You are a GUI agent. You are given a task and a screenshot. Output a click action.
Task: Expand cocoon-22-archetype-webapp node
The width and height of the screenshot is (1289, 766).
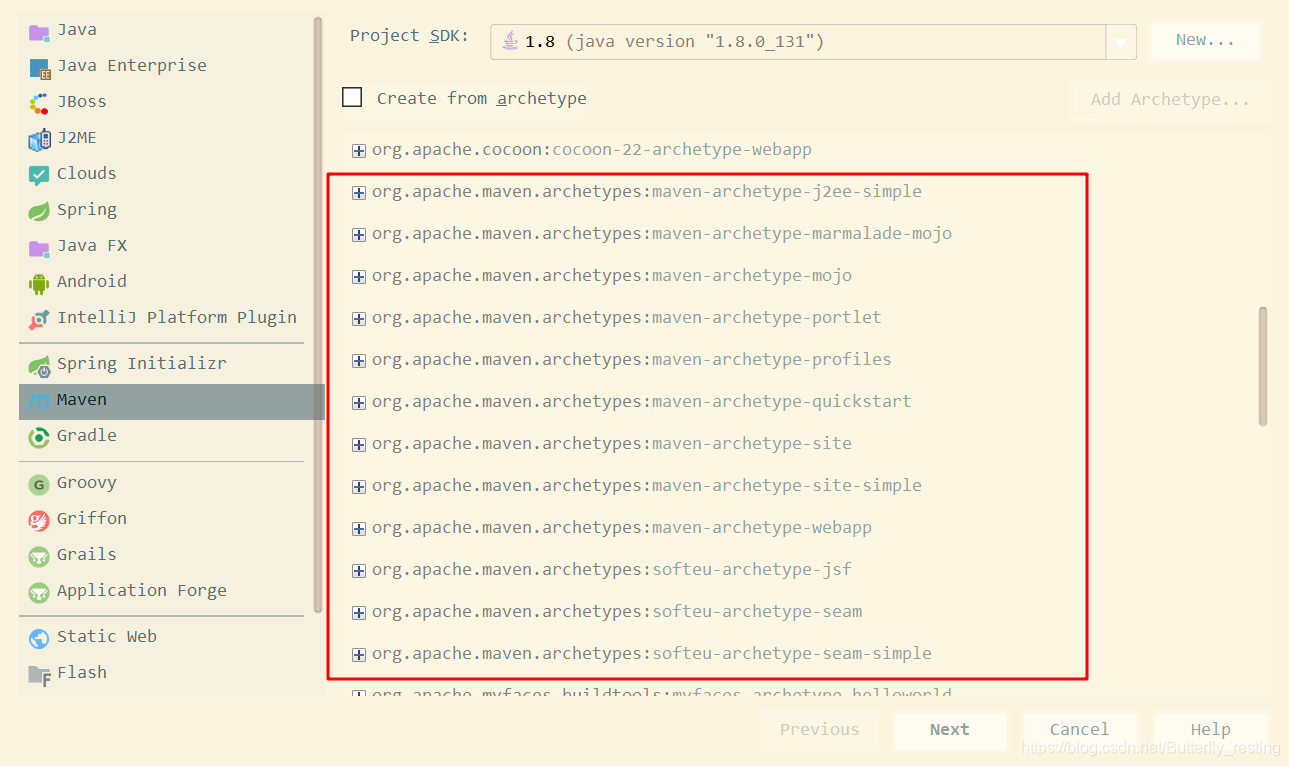(x=359, y=151)
